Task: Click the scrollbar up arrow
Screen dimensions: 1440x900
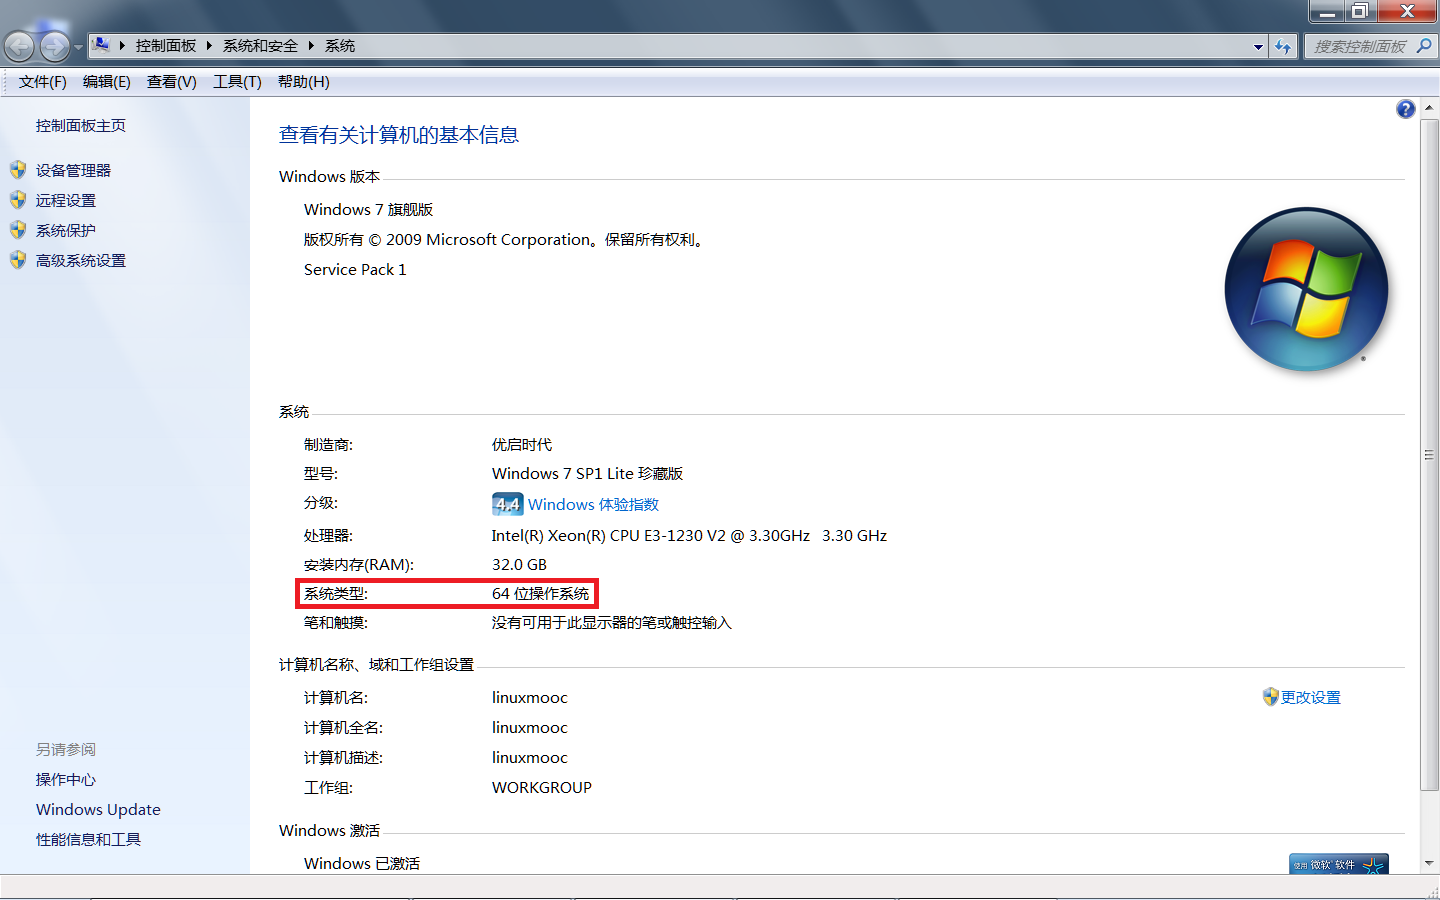Action: tap(1429, 107)
